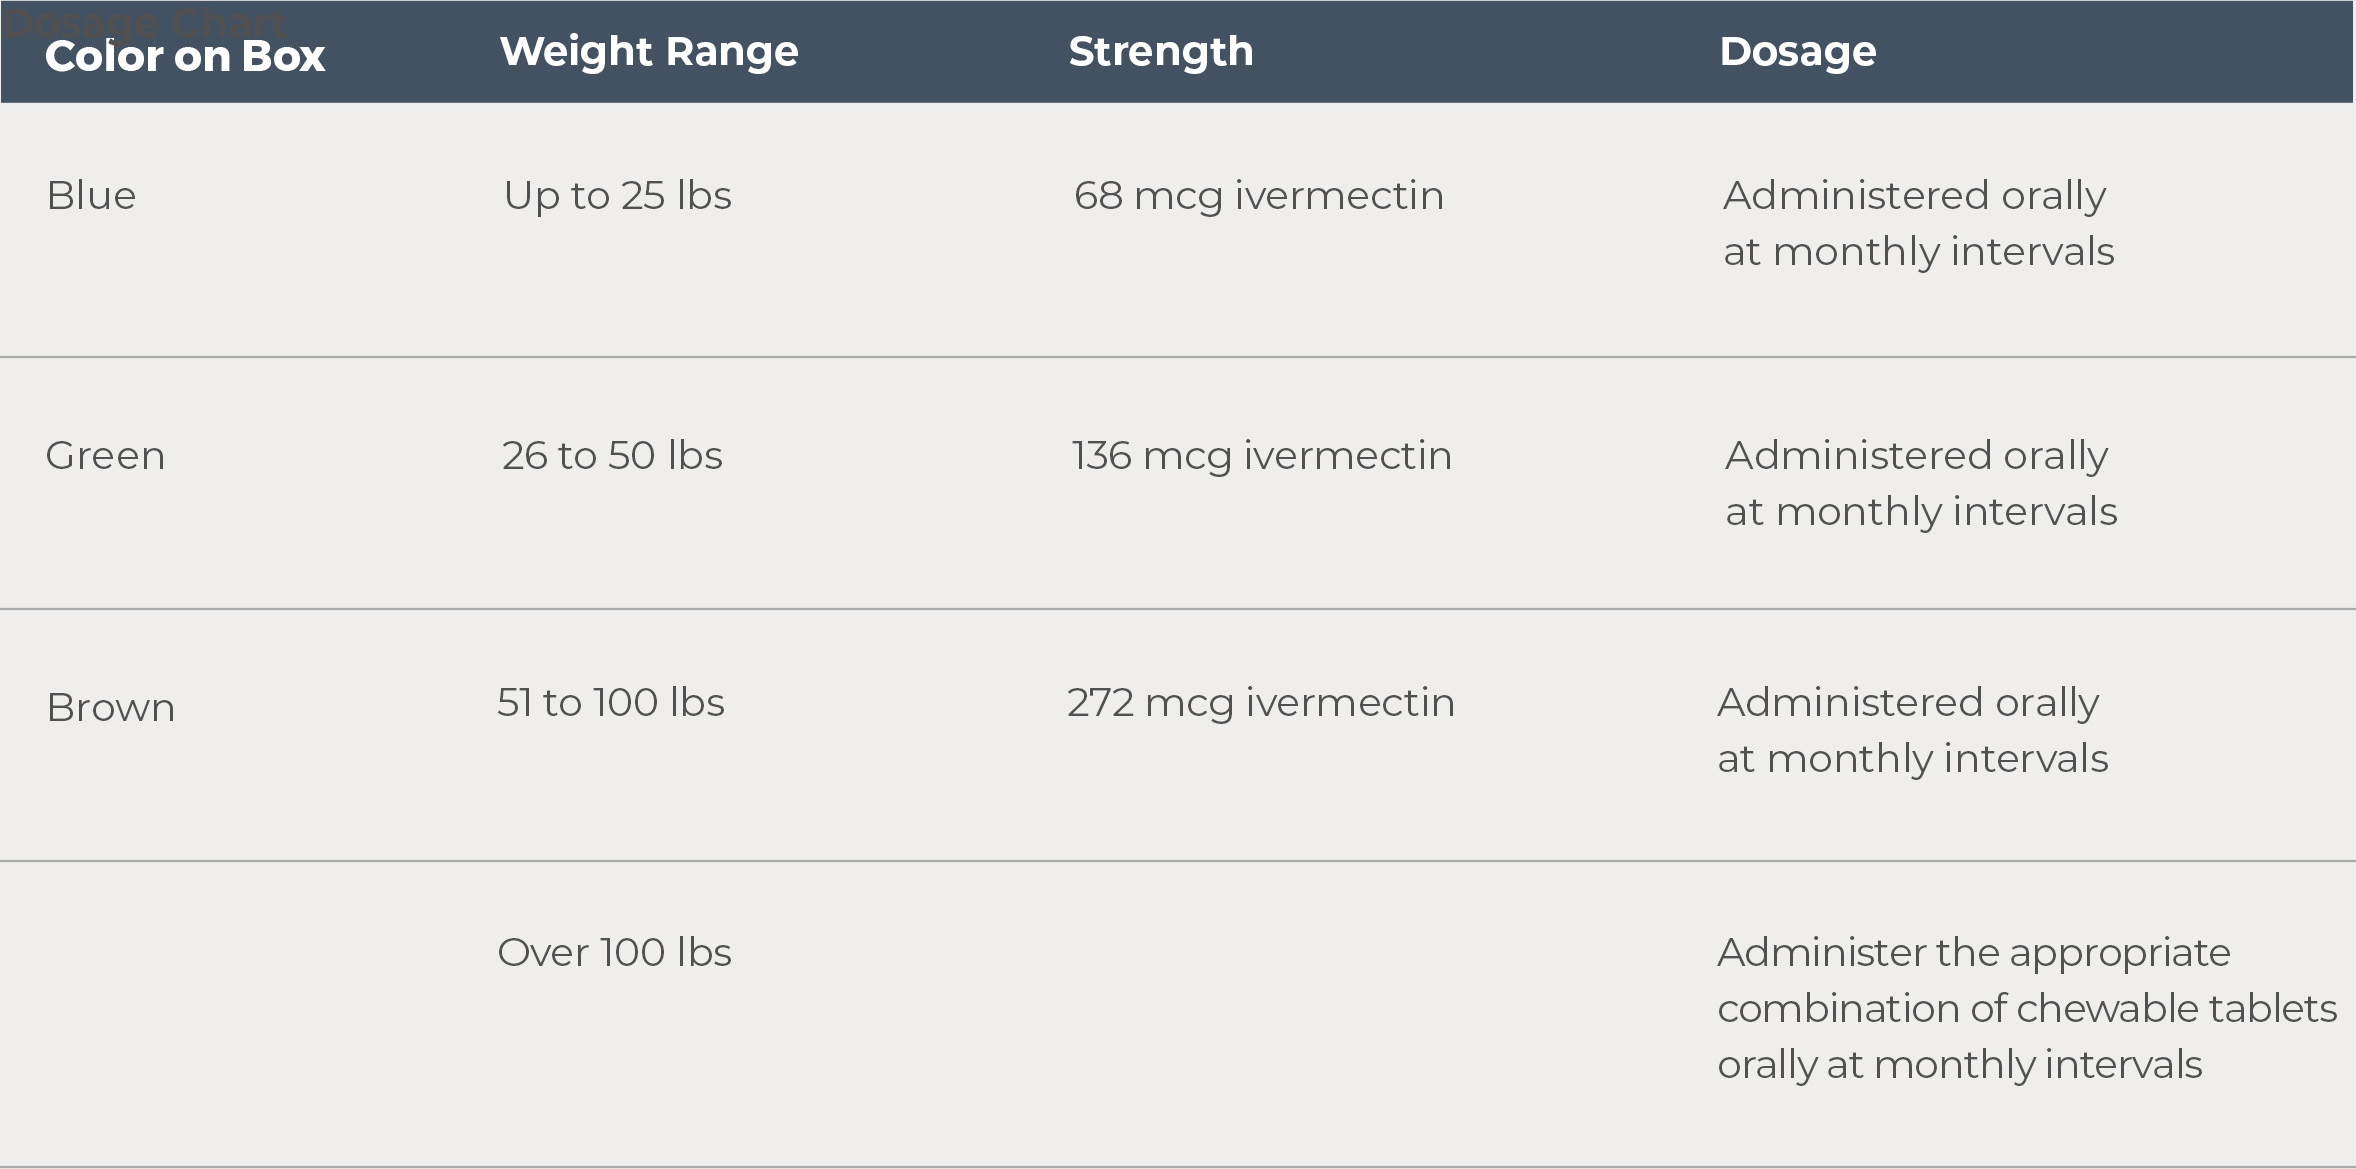Select the 272 mcg ivermectin text
Image resolution: width=2356 pixels, height=1169 pixels.
(1261, 703)
